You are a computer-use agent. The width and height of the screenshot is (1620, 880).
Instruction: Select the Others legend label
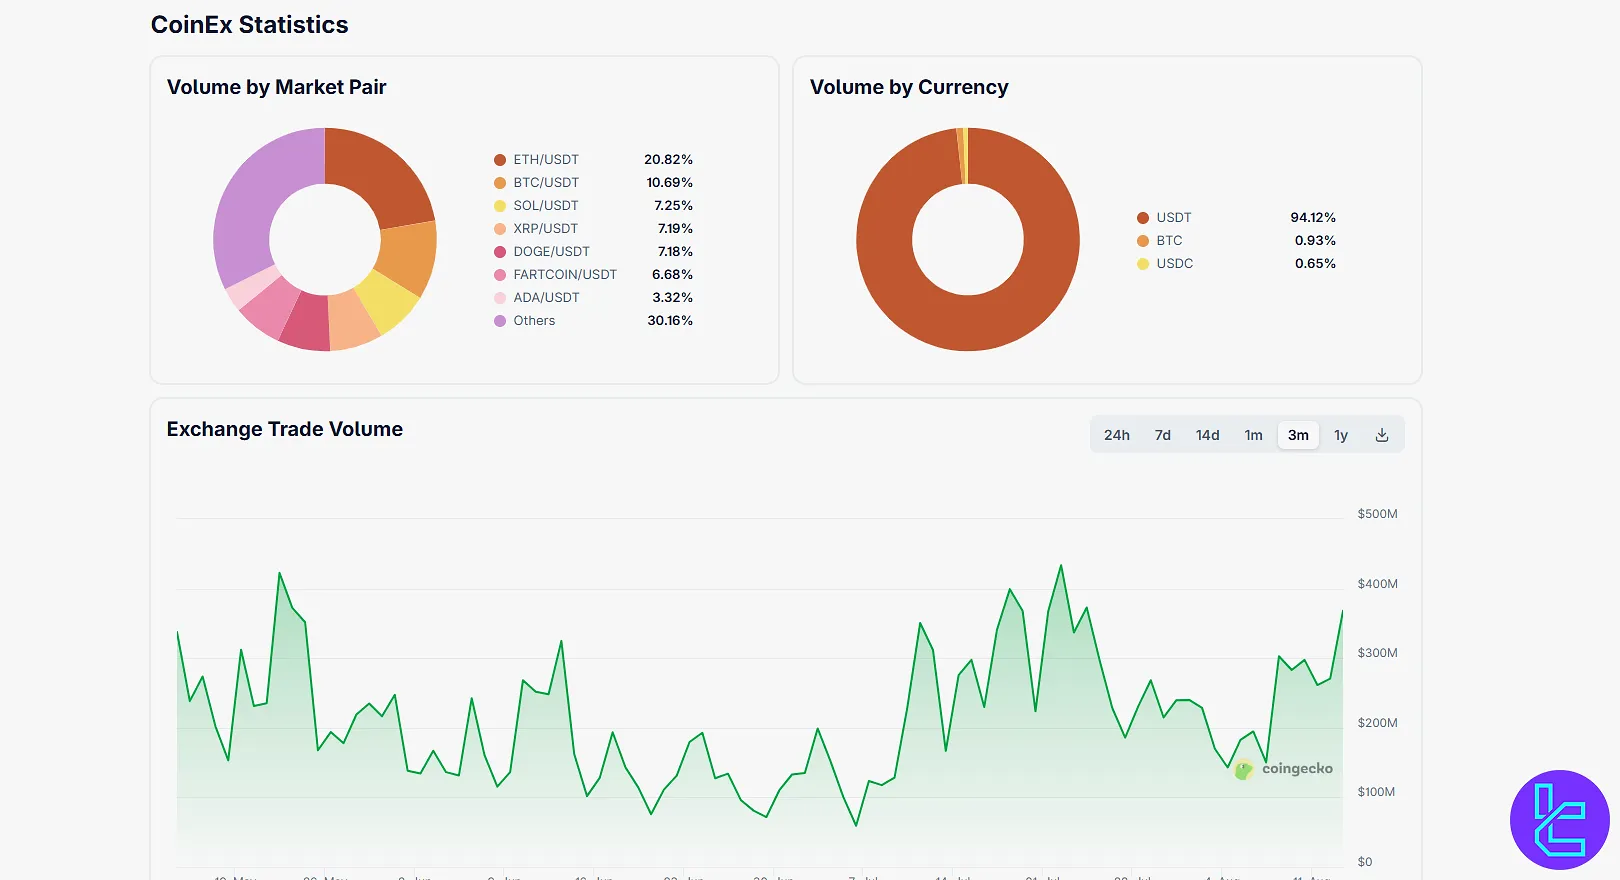(534, 321)
